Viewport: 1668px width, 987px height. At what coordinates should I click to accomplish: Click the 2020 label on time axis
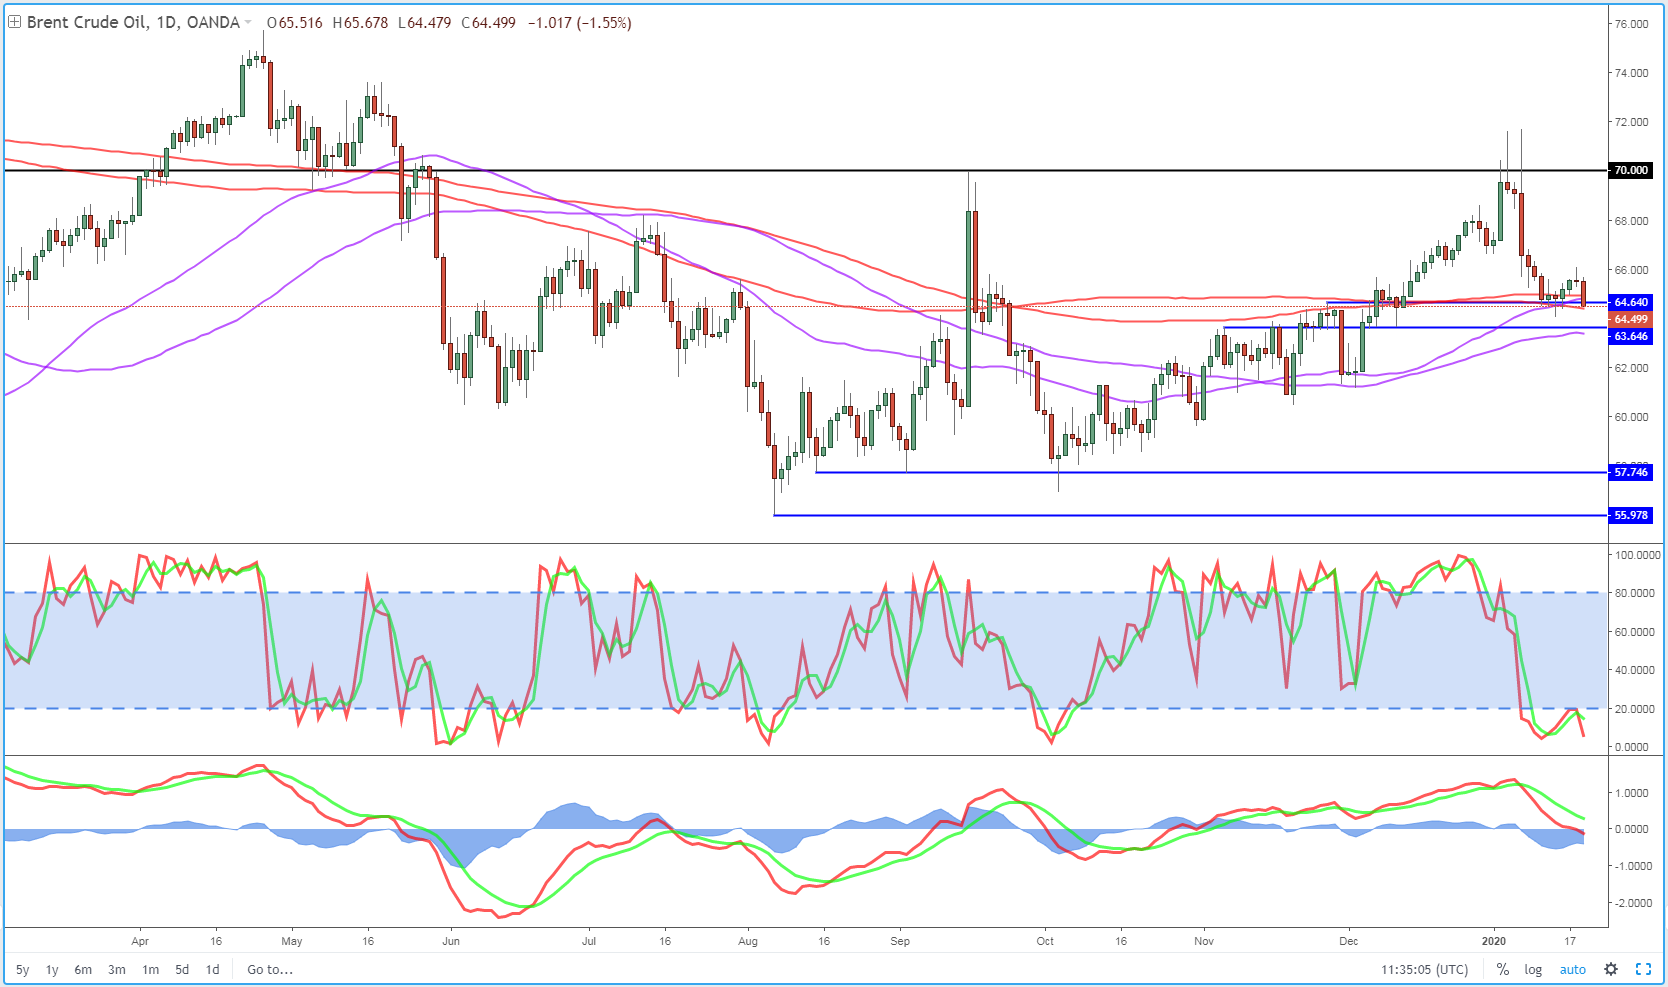(1493, 941)
